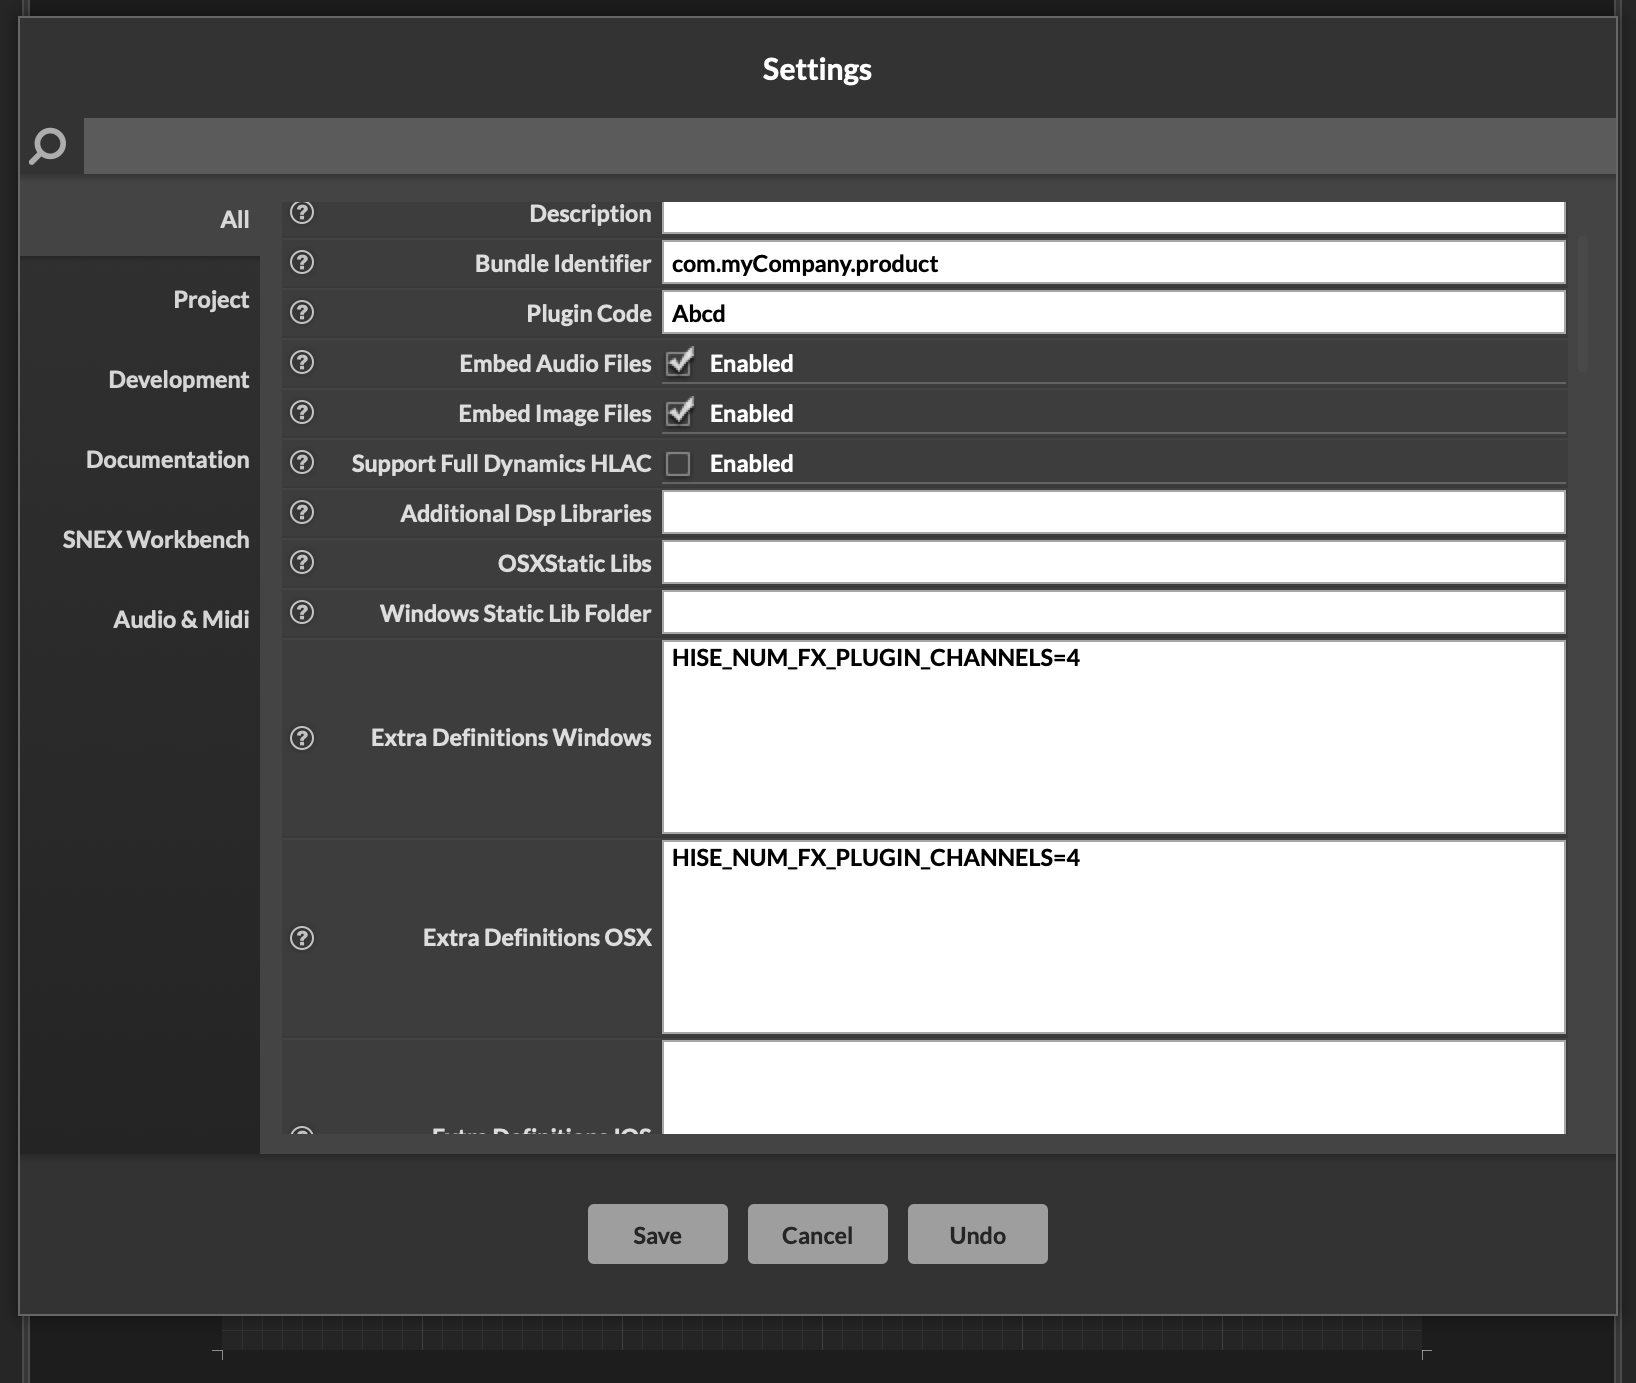Switch to the Project settings tab

point(140,299)
